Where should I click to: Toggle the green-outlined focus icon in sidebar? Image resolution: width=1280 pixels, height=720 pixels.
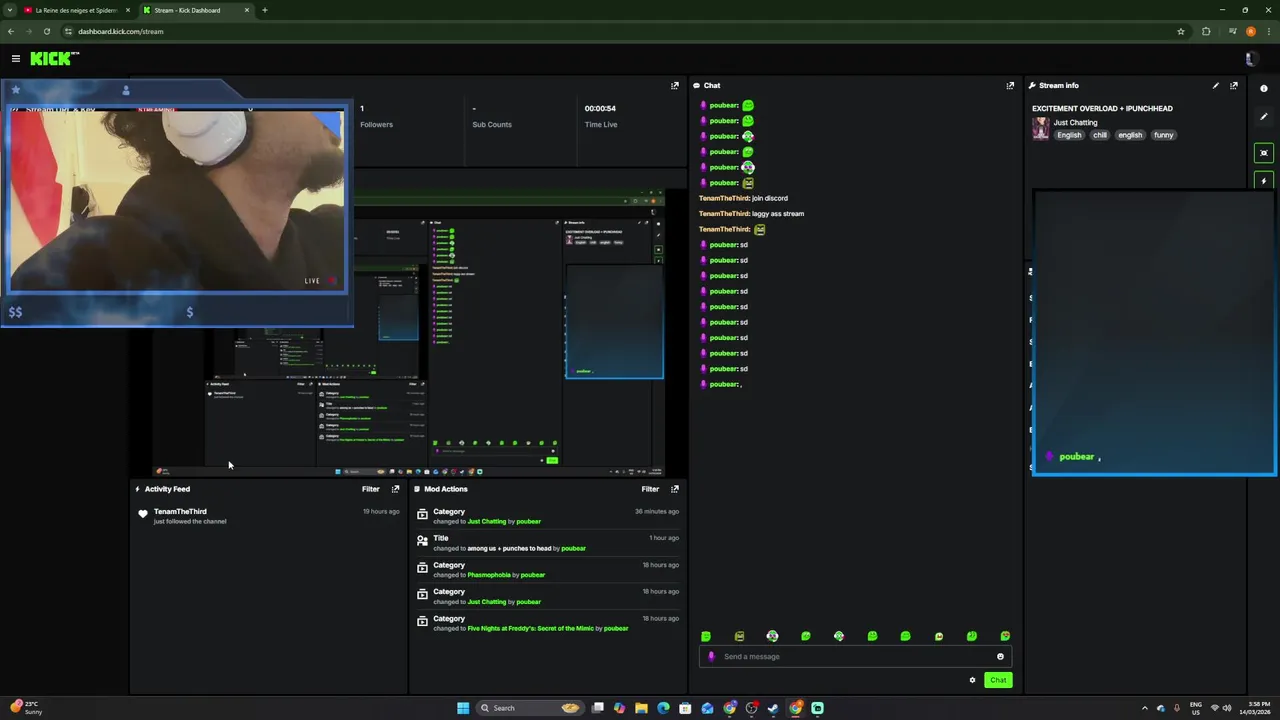coord(1264,153)
